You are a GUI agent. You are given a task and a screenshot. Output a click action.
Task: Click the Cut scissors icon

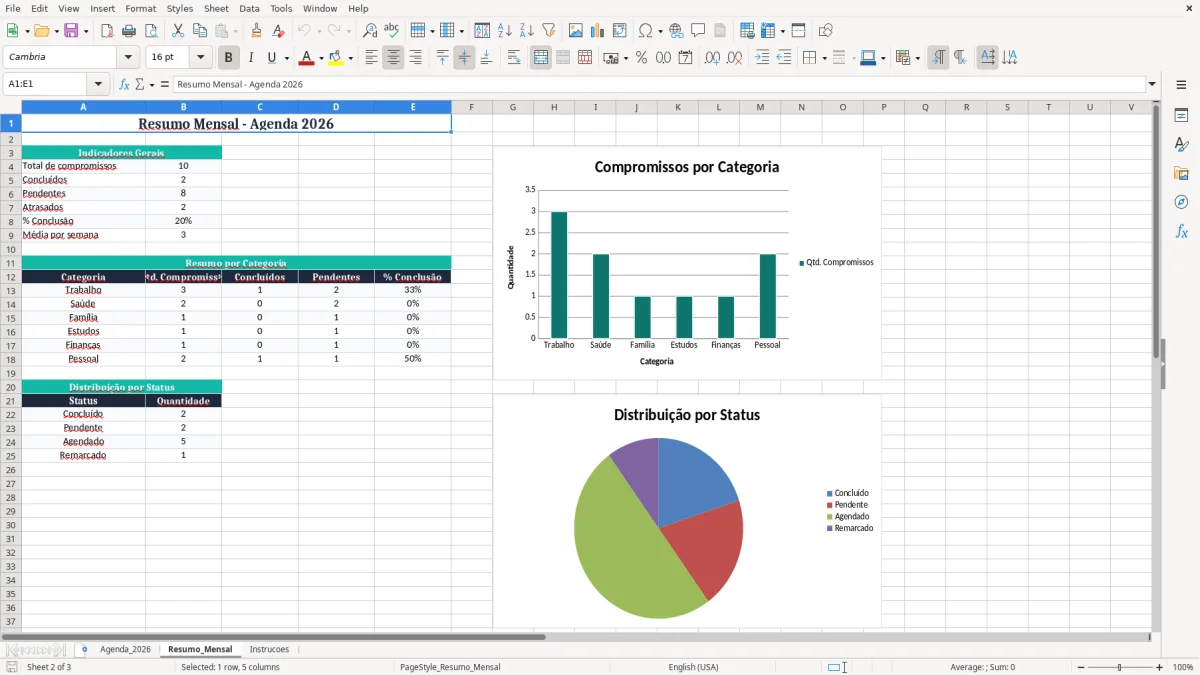(x=178, y=31)
